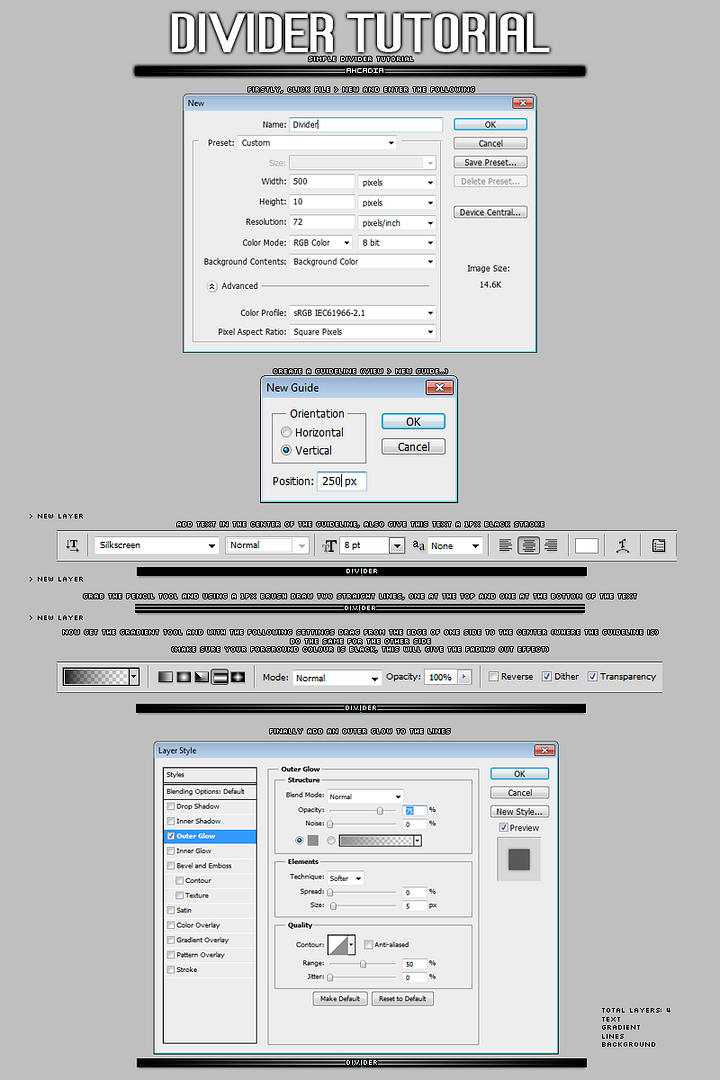
Task: Choose reflected gradient type icon
Action: click(220, 677)
